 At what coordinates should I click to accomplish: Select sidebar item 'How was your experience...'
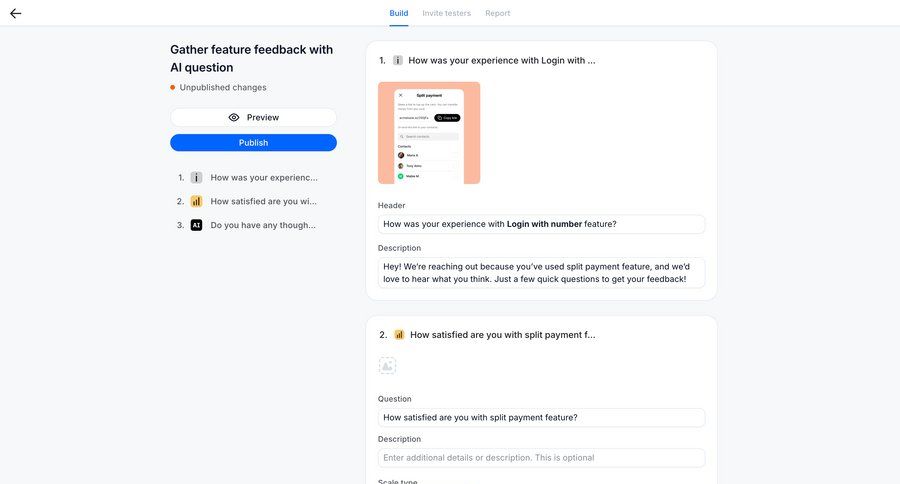point(263,177)
